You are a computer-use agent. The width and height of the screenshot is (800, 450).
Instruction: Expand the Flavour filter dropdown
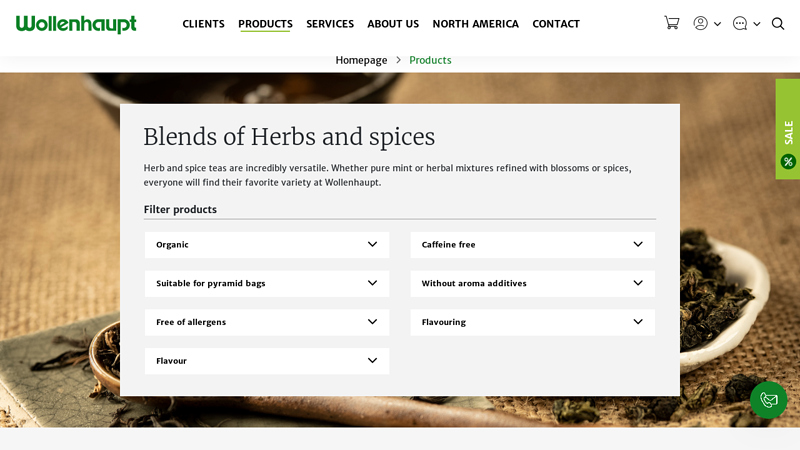(267, 361)
